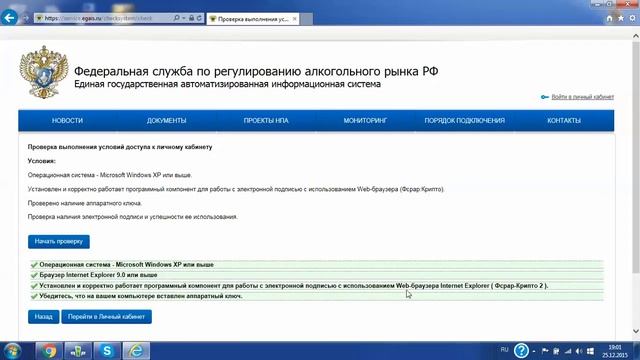Open Skype from taskbar
The width and height of the screenshot is (640, 360).
[107, 351]
